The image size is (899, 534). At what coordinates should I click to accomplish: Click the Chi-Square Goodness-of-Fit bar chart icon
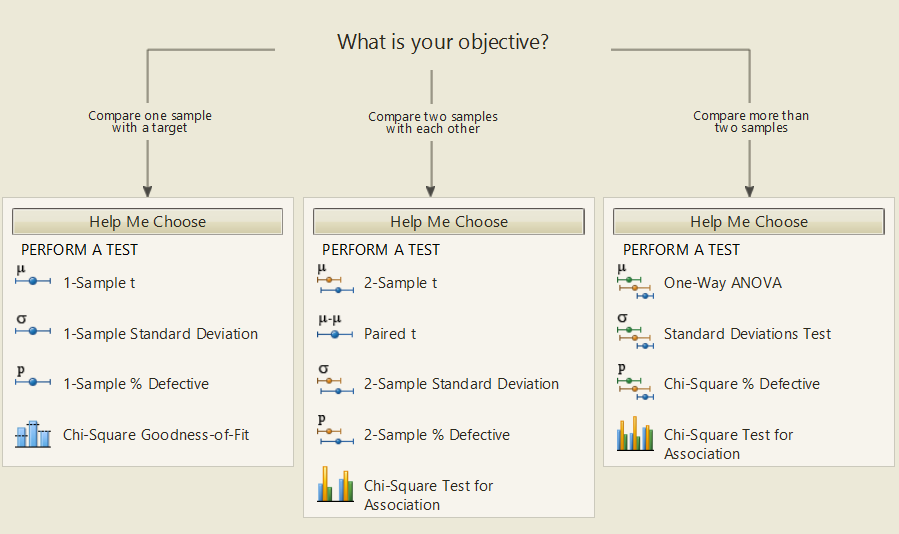(x=32, y=434)
